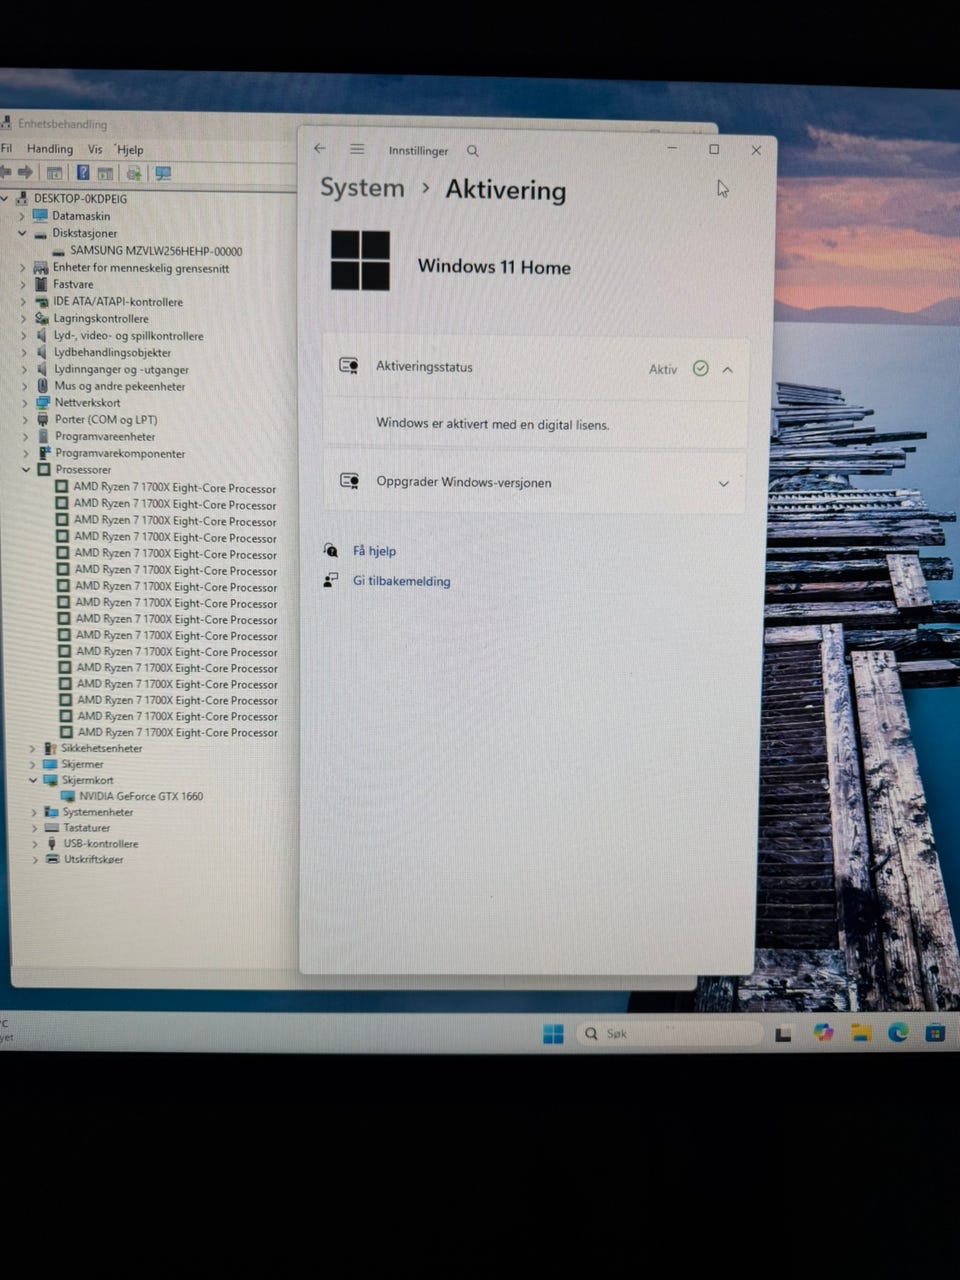The width and height of the screenshot is (960, 1280).
Task: Click the Gi tilbakemelding person icon
Action: click(331, 580)
